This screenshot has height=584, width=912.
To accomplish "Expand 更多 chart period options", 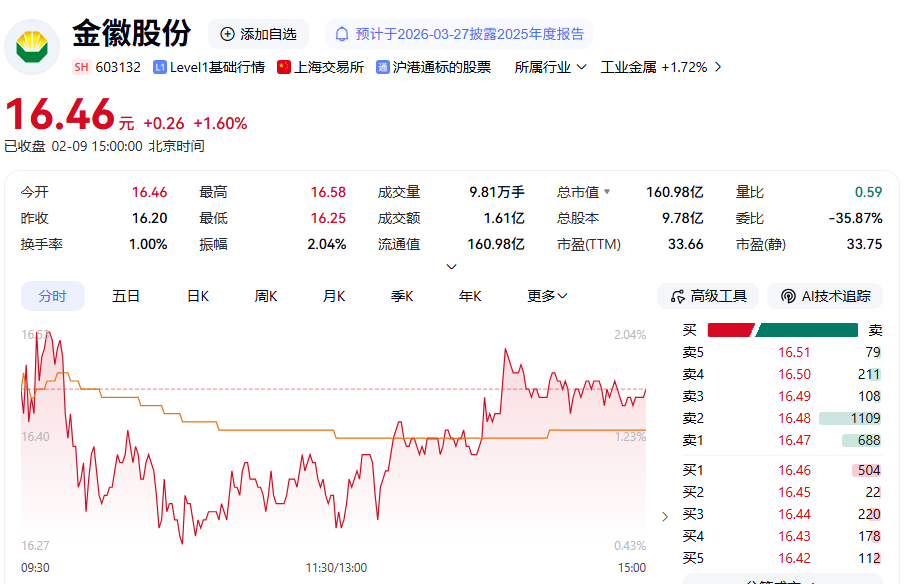I will [x=547, y=296].
